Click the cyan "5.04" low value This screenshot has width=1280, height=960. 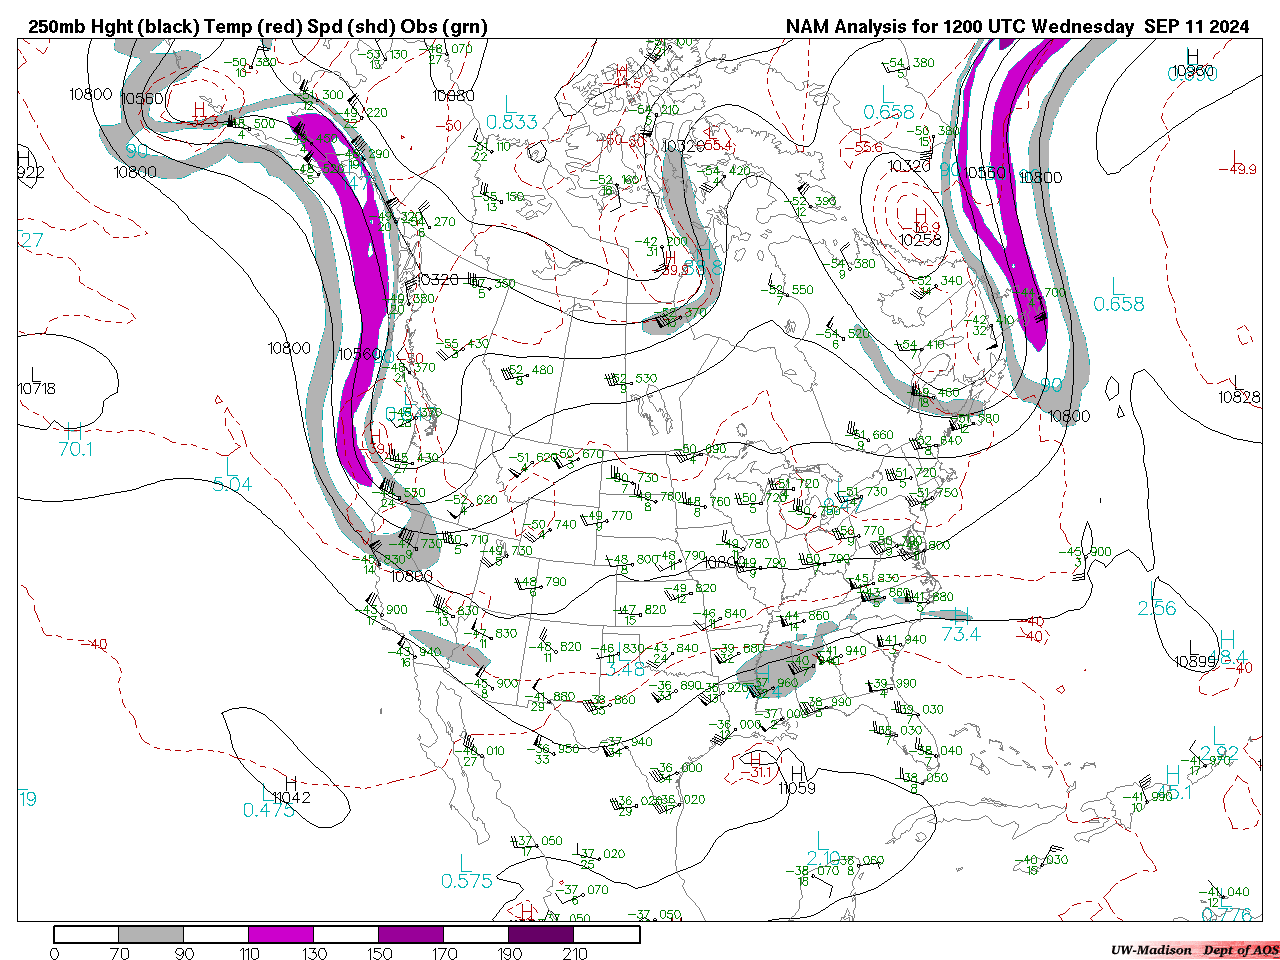click(x=233, y=485)
